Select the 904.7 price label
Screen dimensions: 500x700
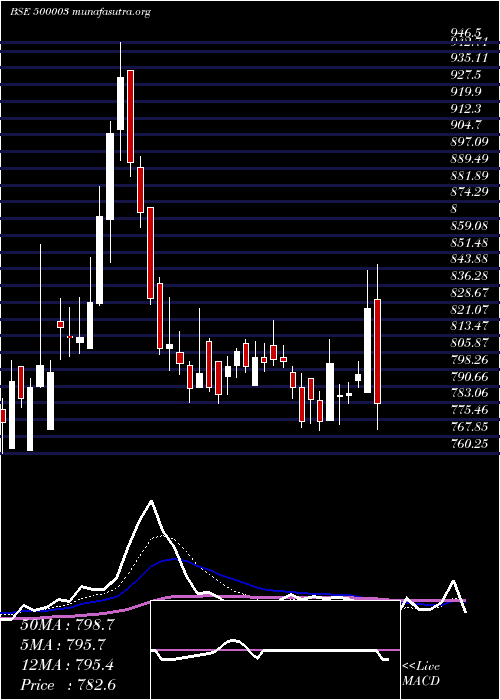466,125
